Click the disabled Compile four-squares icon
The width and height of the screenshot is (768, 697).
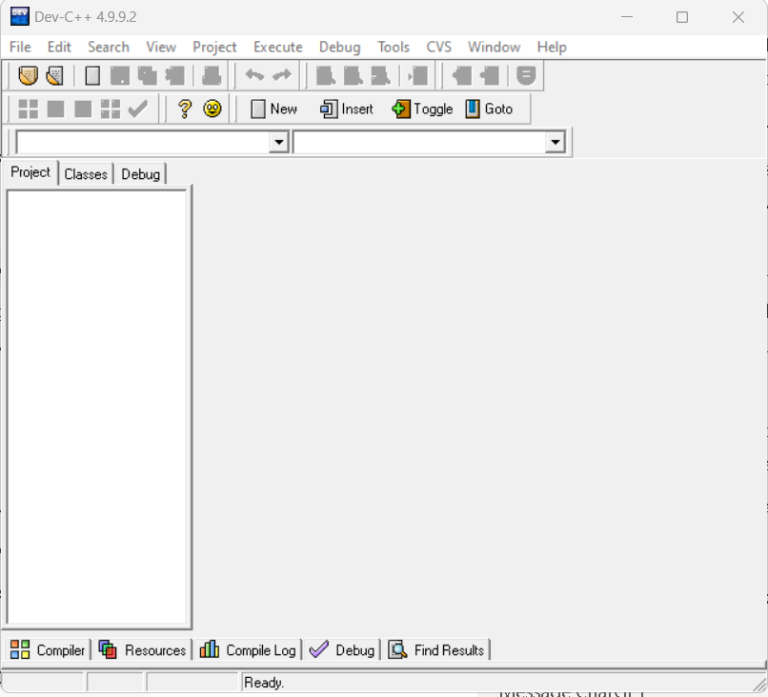pyautogui.click(x=28, y=109)
